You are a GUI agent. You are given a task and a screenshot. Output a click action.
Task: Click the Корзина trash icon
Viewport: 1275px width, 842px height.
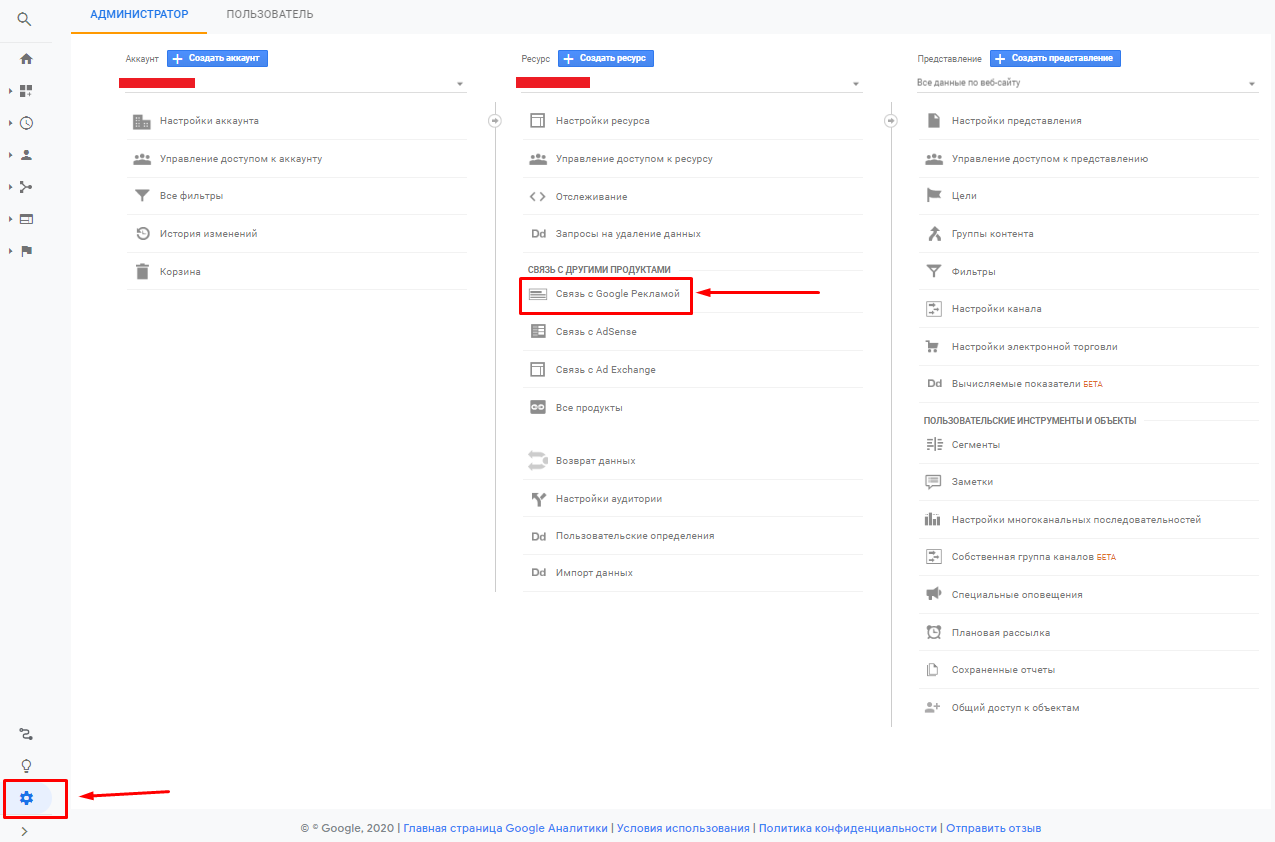(x=142, y=272)
